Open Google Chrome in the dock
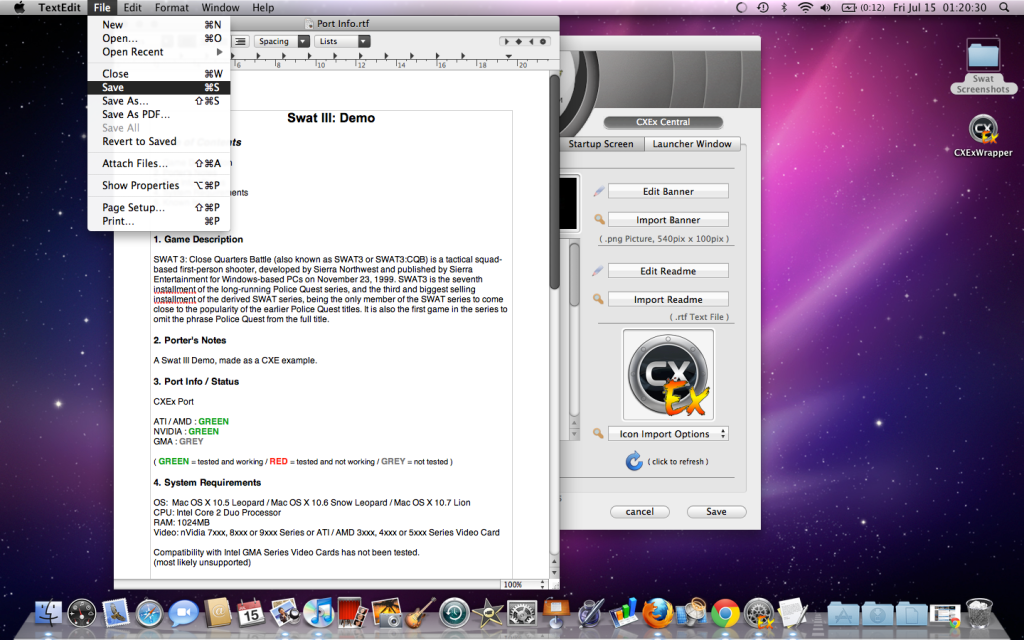Image resolution: width=1024 pixels, height=640 pixels. (x=725, y=613)
